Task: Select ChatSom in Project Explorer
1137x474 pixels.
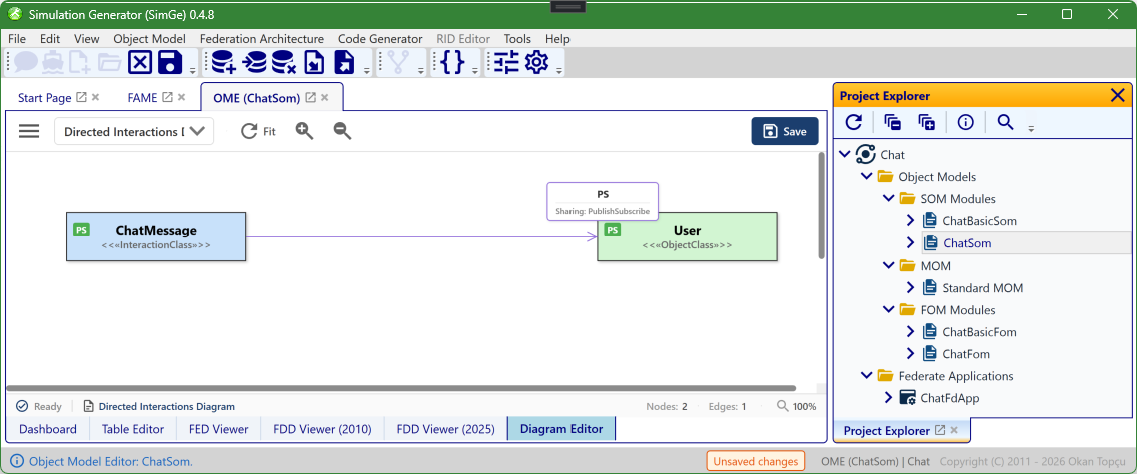Action: [x=967, y=243]
